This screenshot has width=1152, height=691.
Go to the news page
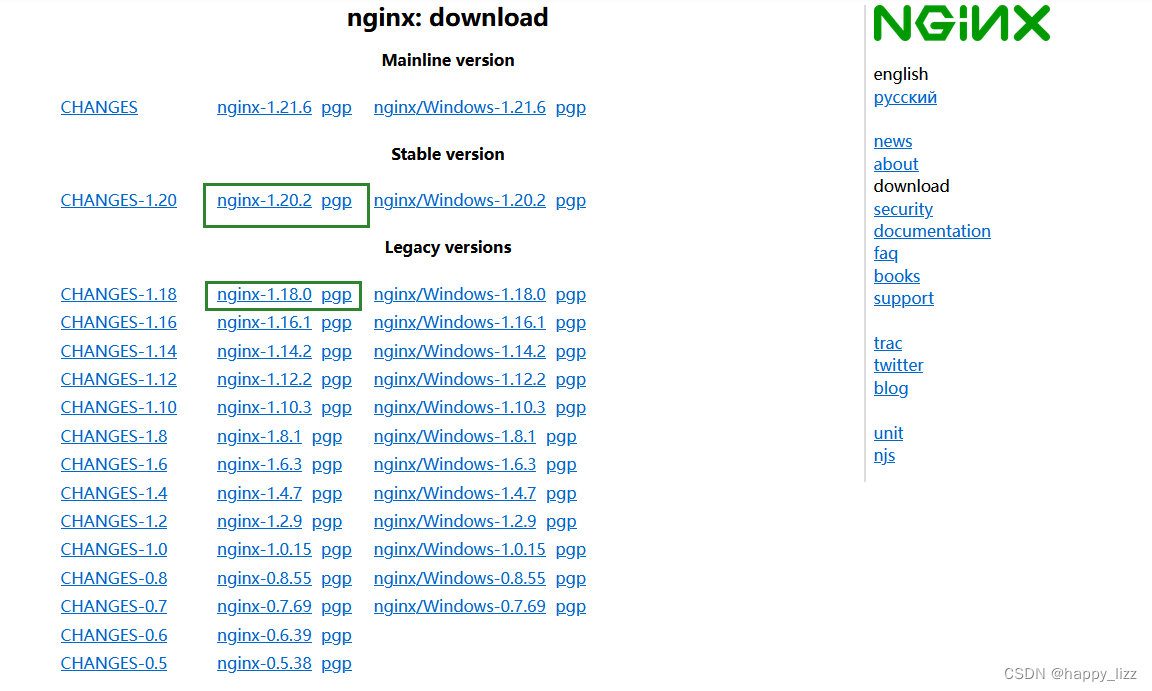click(x=893, y=141)
